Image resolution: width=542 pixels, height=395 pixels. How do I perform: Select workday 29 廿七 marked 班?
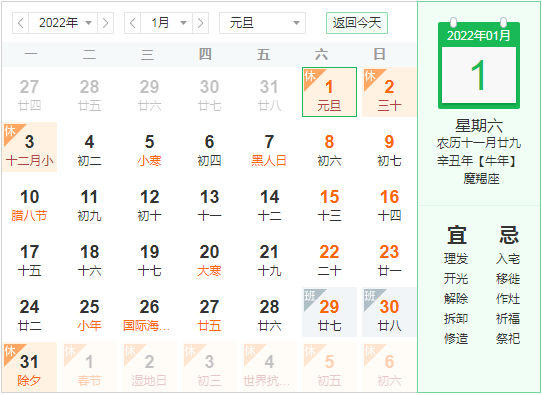tap(329, 312)
